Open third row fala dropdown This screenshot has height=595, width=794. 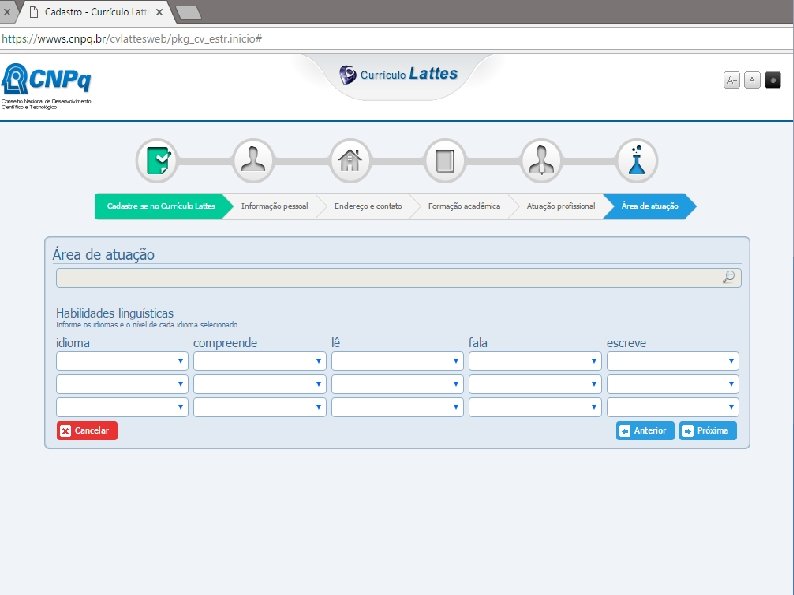[x=535, y=407]
